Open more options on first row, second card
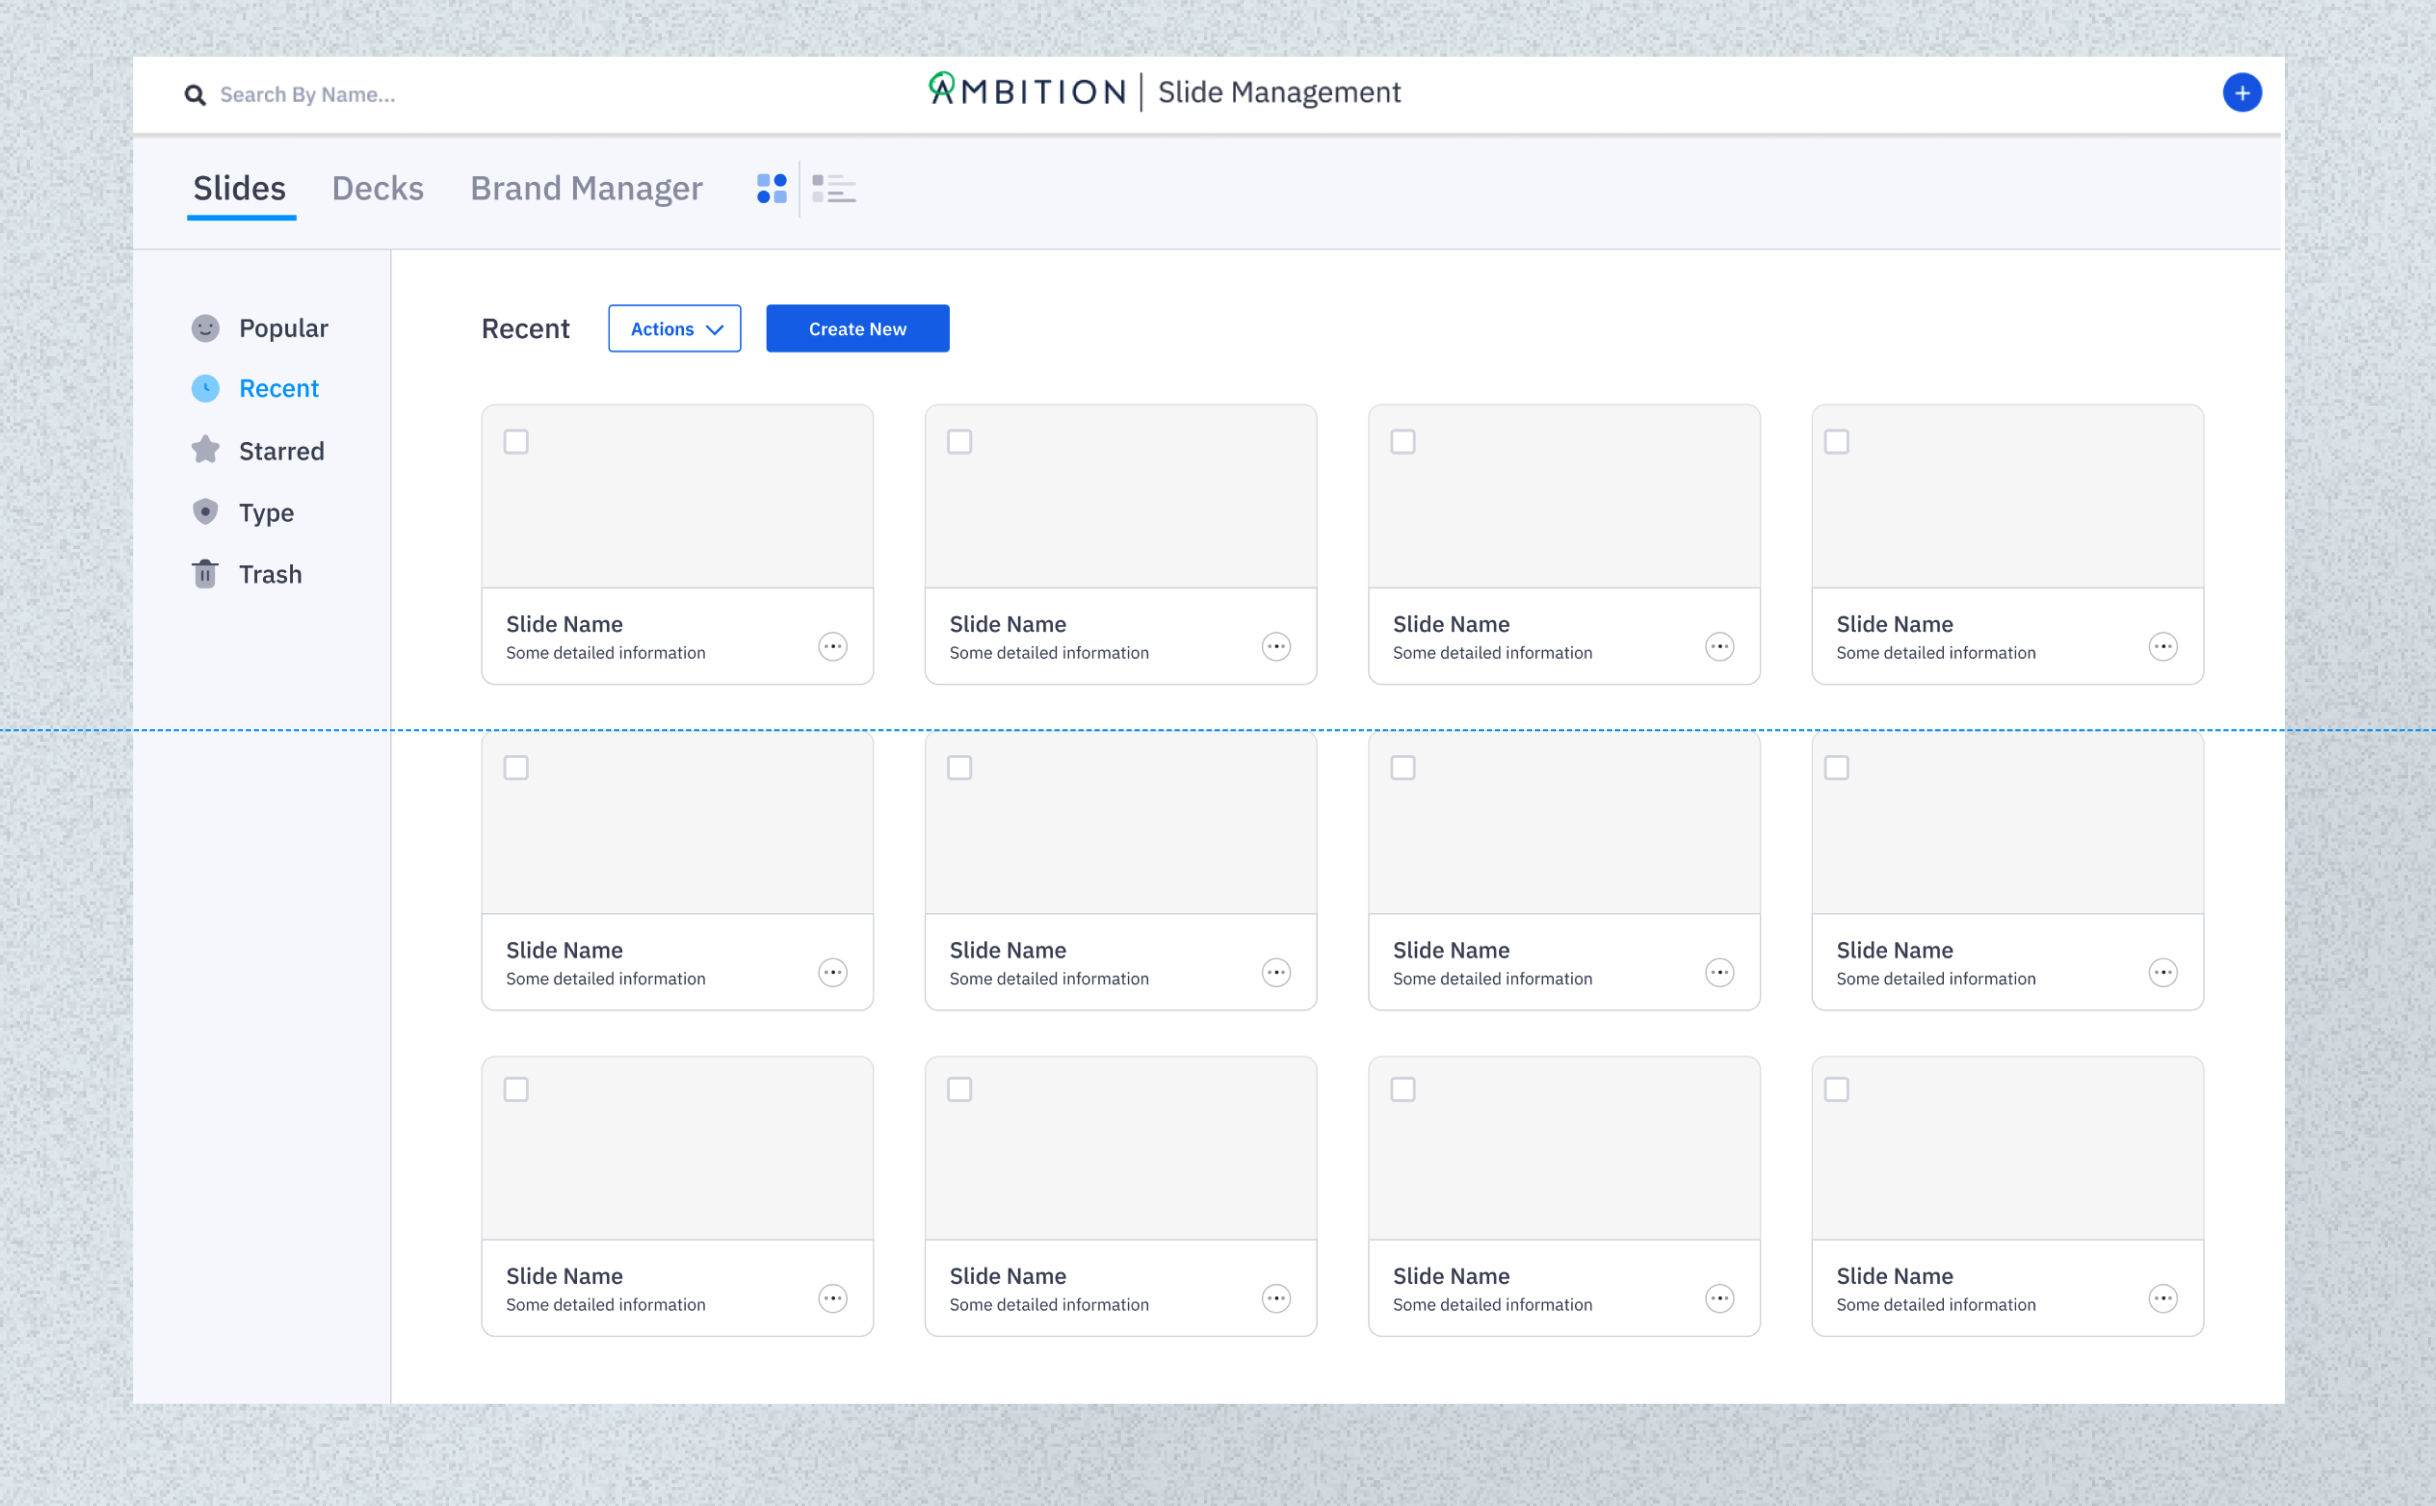Image resolution: width=2436 pixels, height=1506 pixels. pyautogui.click(x=1276, y=647)
